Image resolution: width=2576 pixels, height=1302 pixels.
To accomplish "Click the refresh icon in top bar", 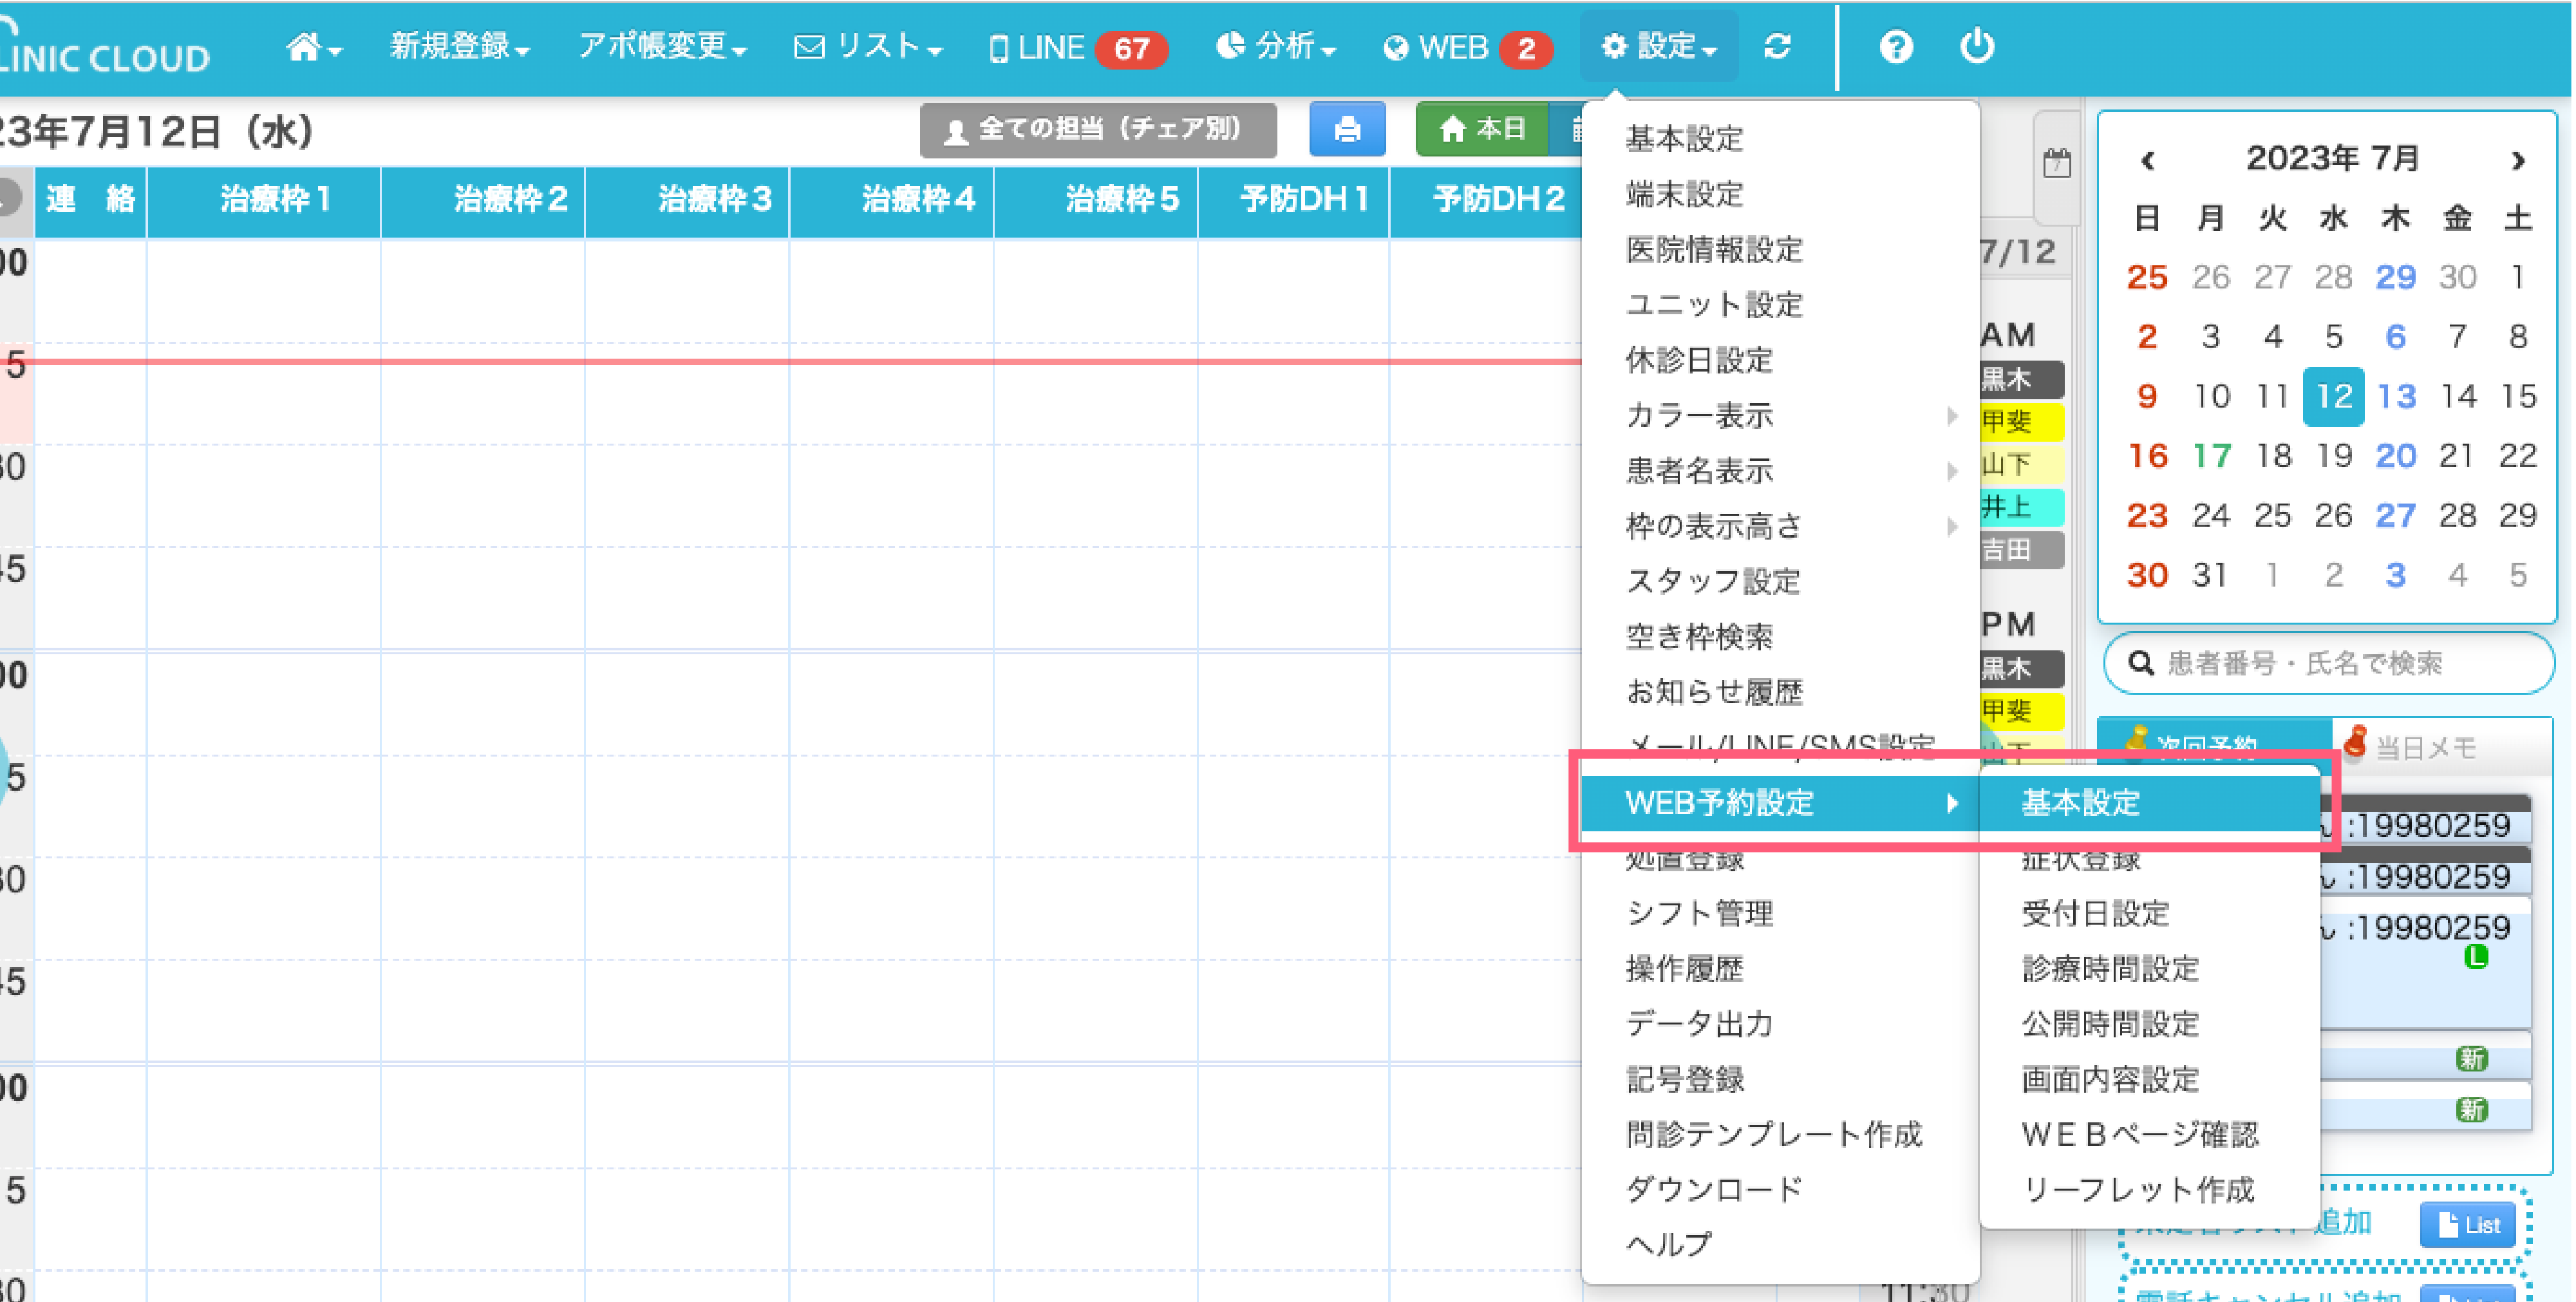I will tap(1777, 47).
